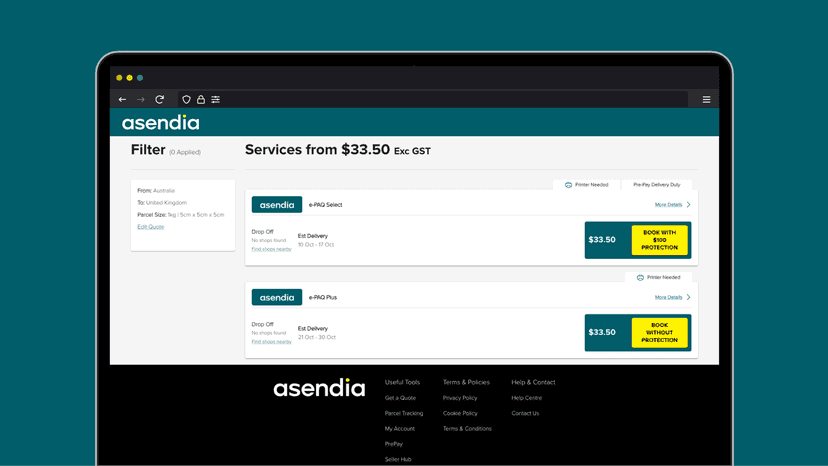
Task: Click the asendia logo in header
Action: tap(161, 123)
